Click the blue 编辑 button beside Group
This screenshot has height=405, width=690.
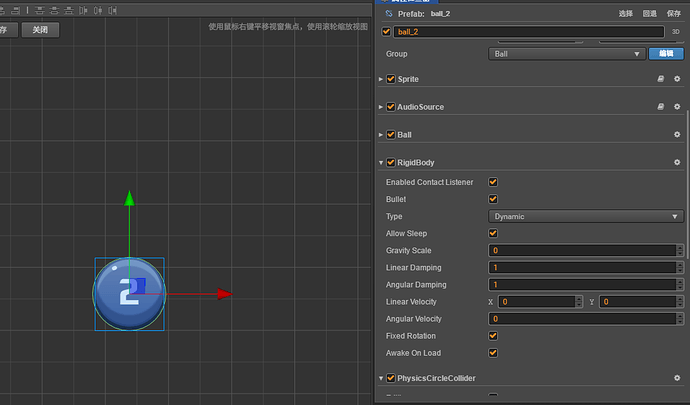(666, 54)
